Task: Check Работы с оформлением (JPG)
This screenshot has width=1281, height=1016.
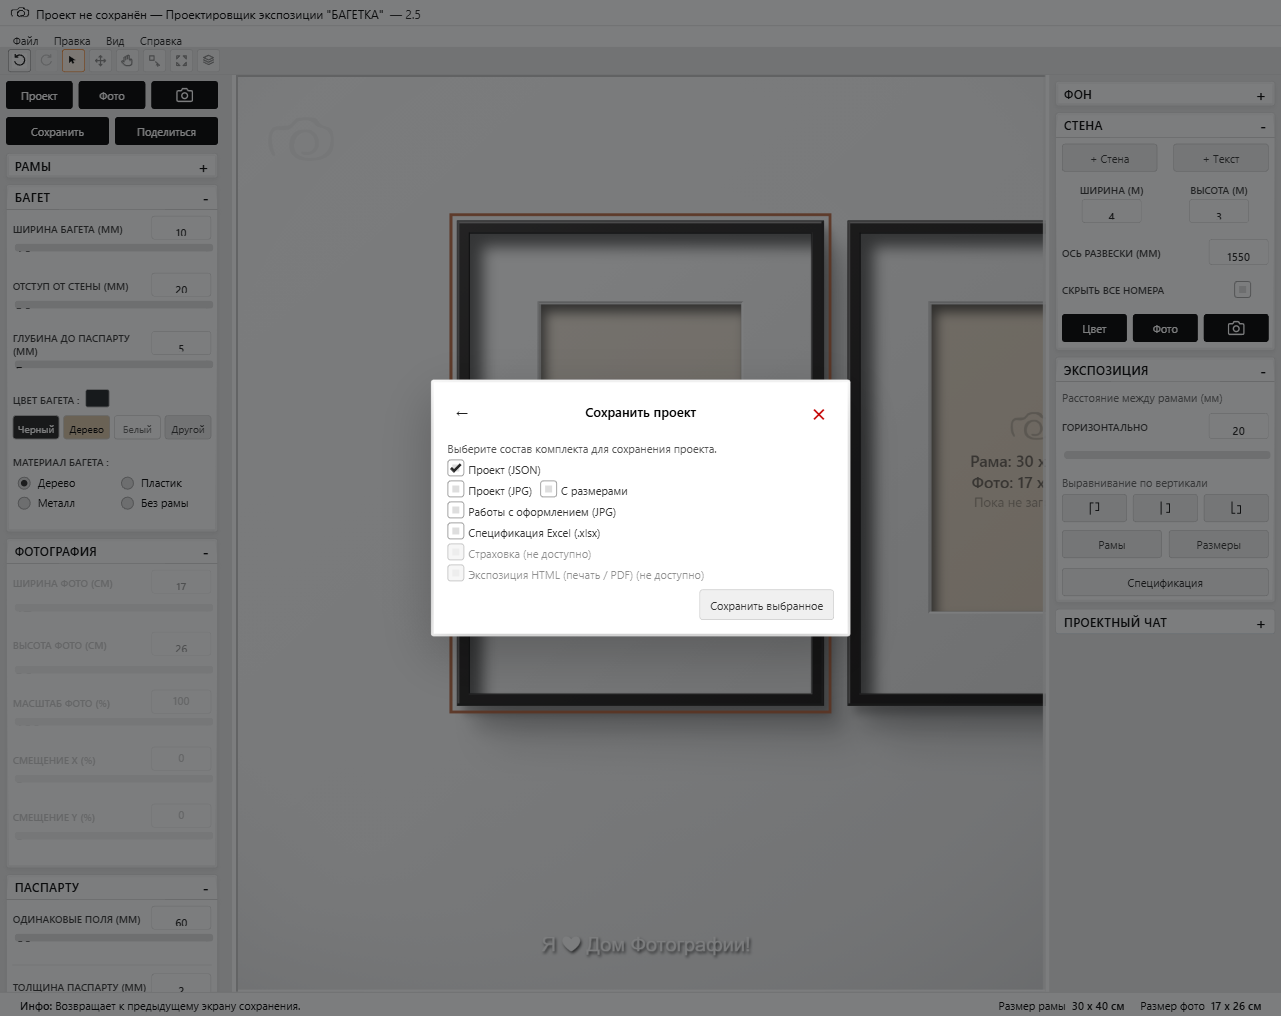Action: [455, 510]
